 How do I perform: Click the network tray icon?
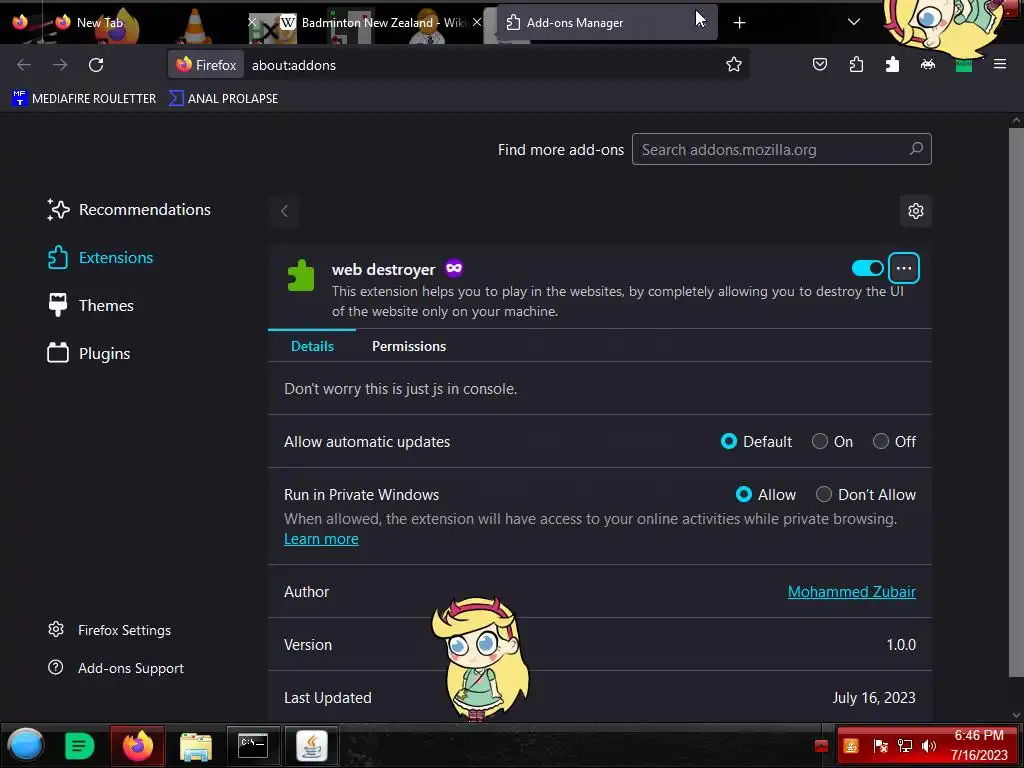click(x=905, y=746)
